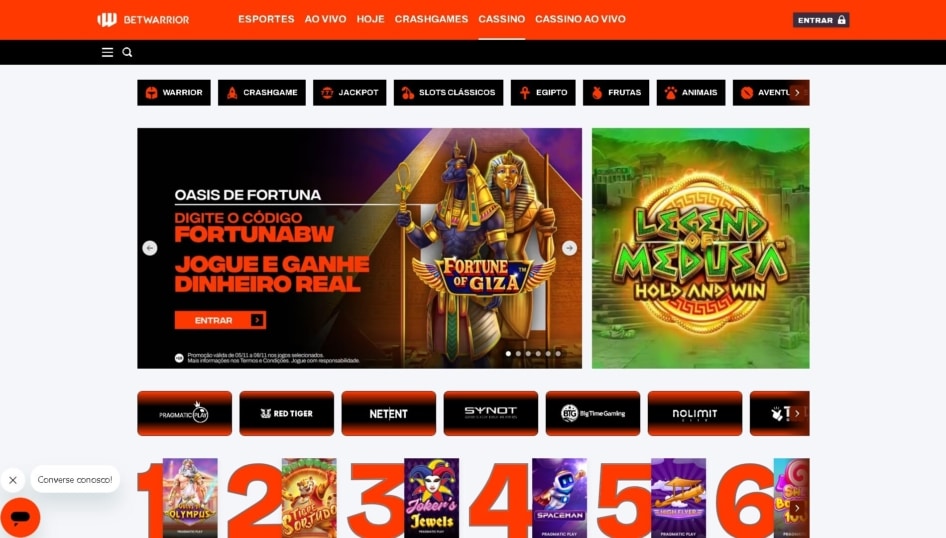Viewport: 946px width, 538px height.
Task: Open the hamburger menu icon
Action: (107, 52)
